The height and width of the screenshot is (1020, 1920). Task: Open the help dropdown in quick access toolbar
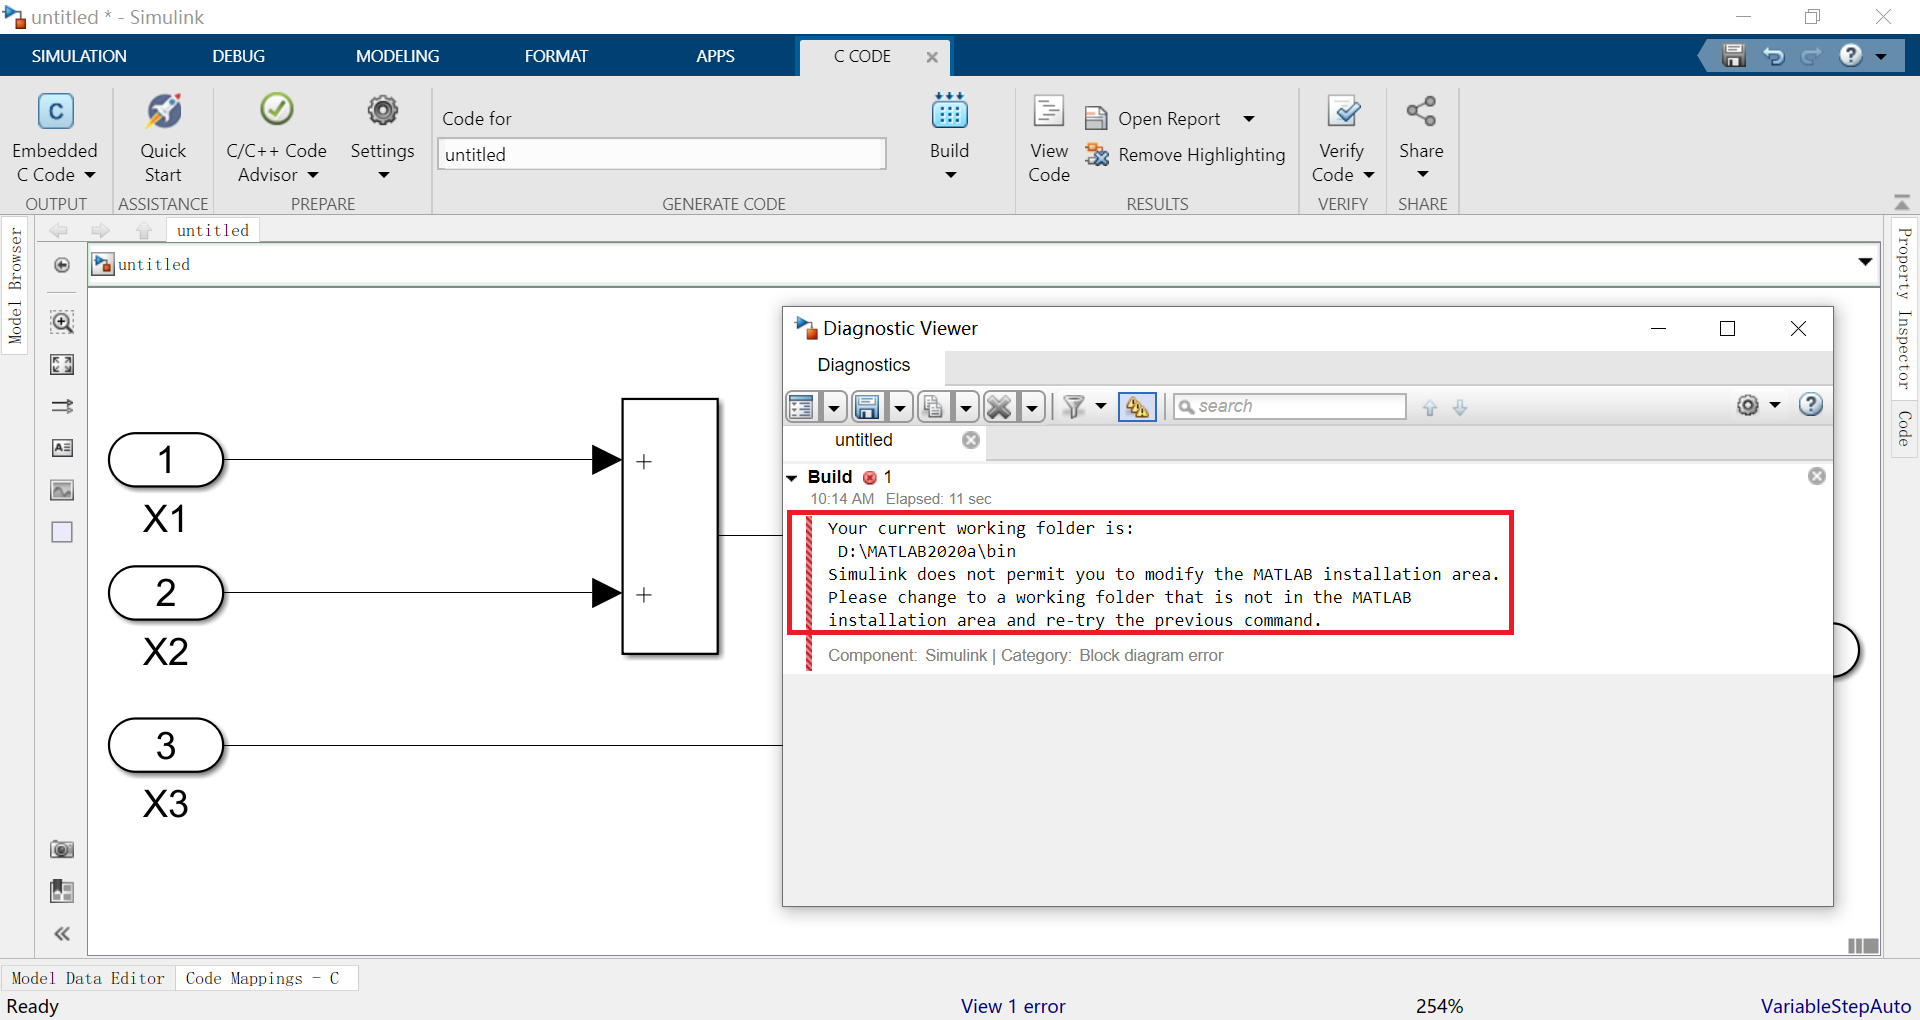pyautogui.click(x=1881, y=57)
